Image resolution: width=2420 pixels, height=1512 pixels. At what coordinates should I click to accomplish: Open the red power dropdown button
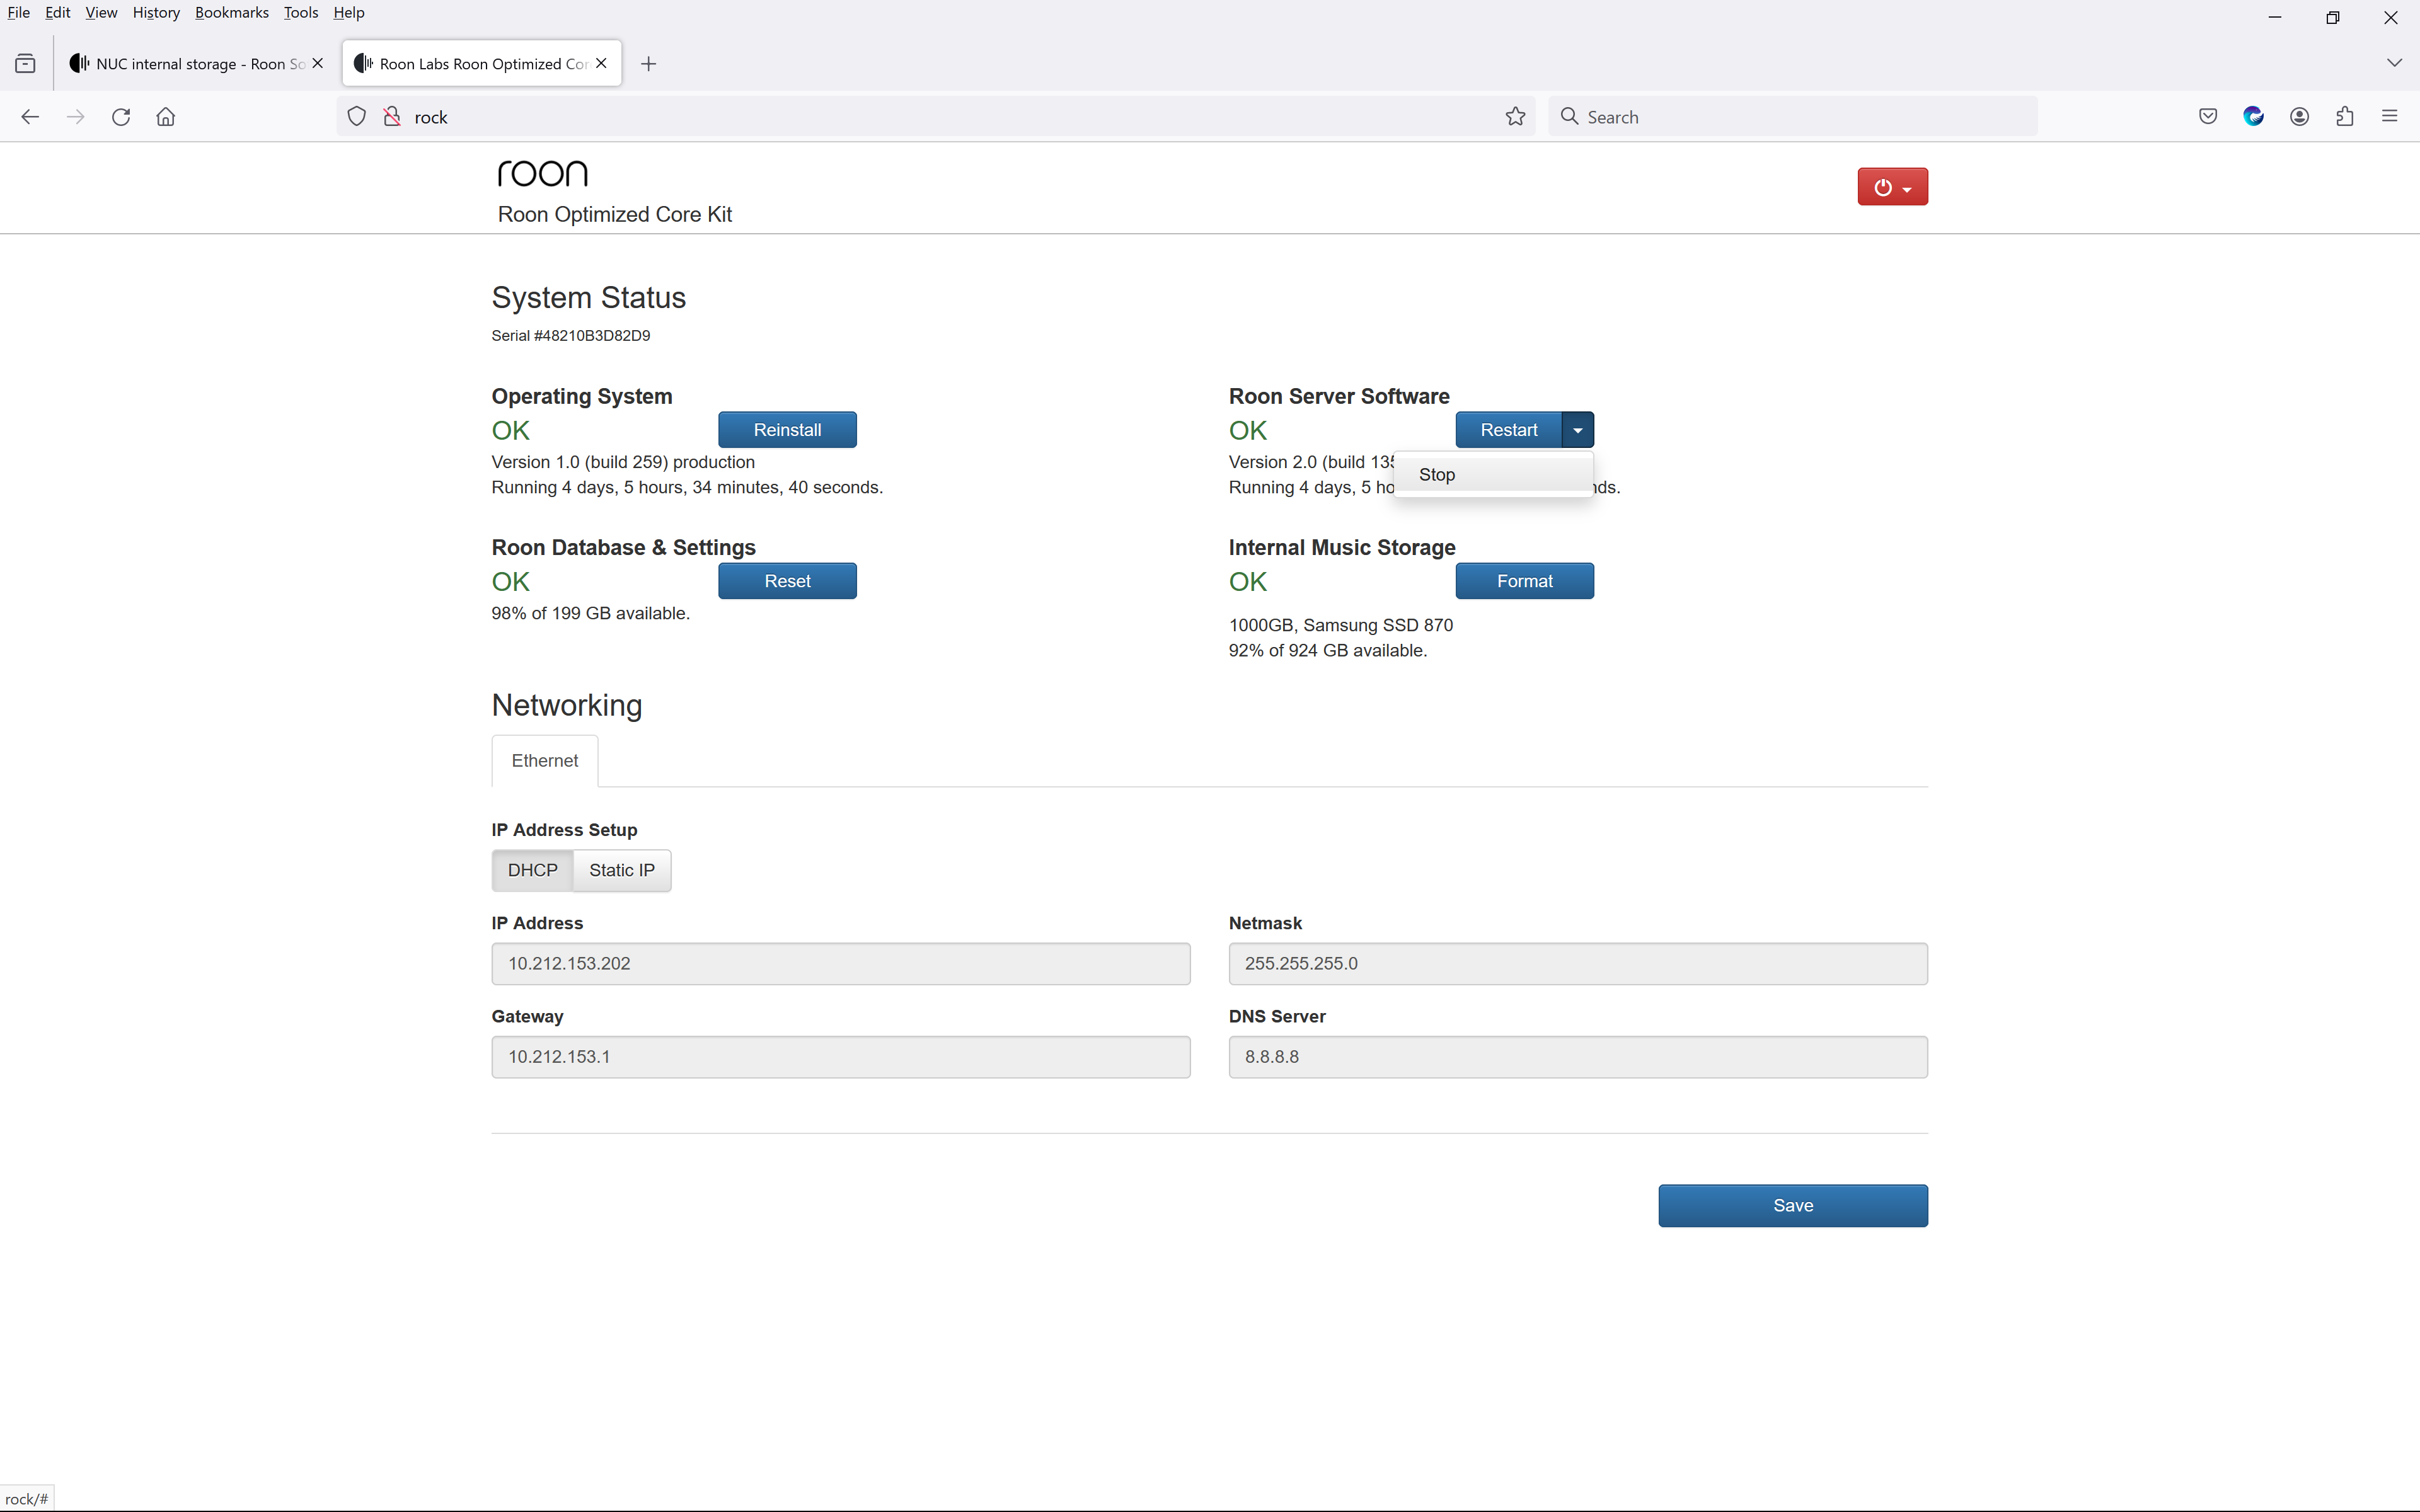point(1892,187)
